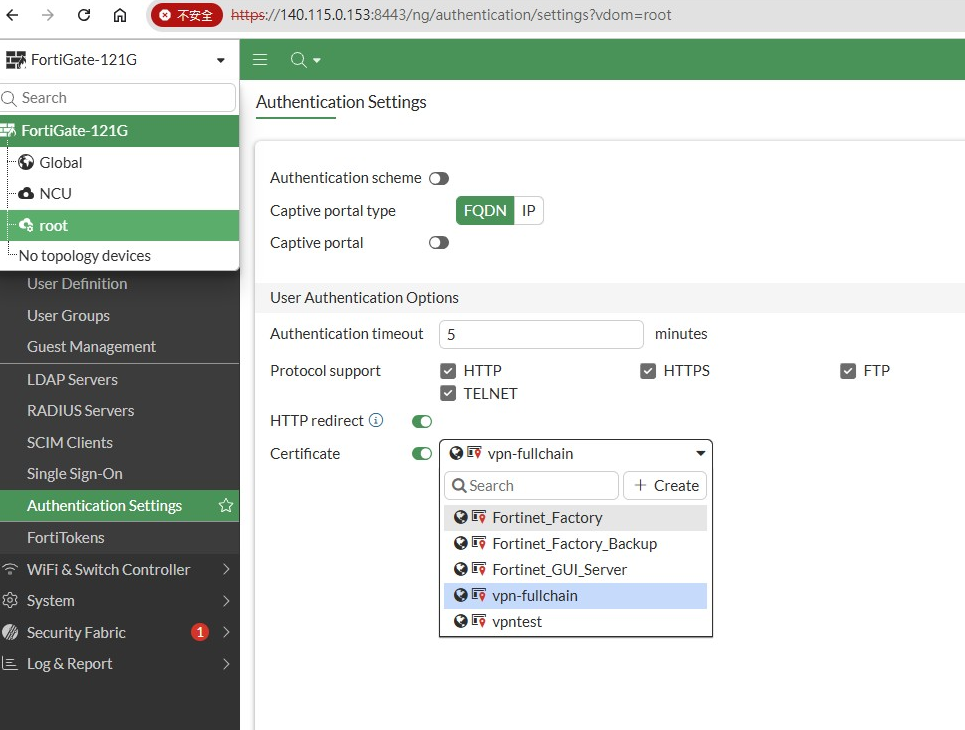Click the Authentication timeout input field

click(540, 334)
